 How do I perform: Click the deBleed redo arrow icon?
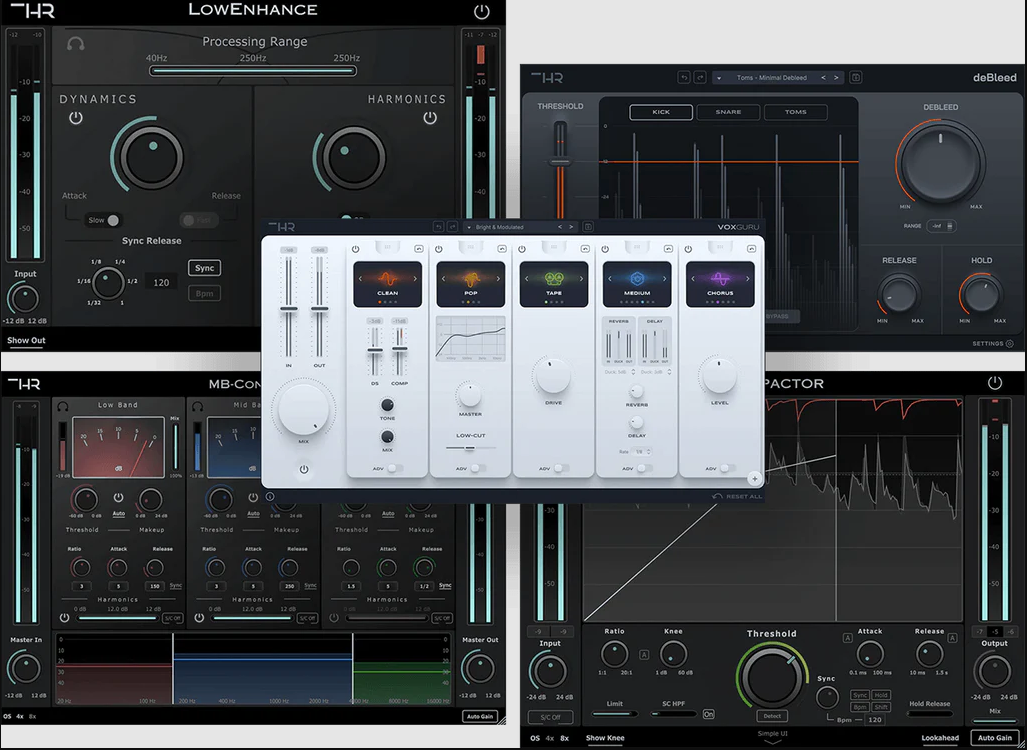coord(700,77)
